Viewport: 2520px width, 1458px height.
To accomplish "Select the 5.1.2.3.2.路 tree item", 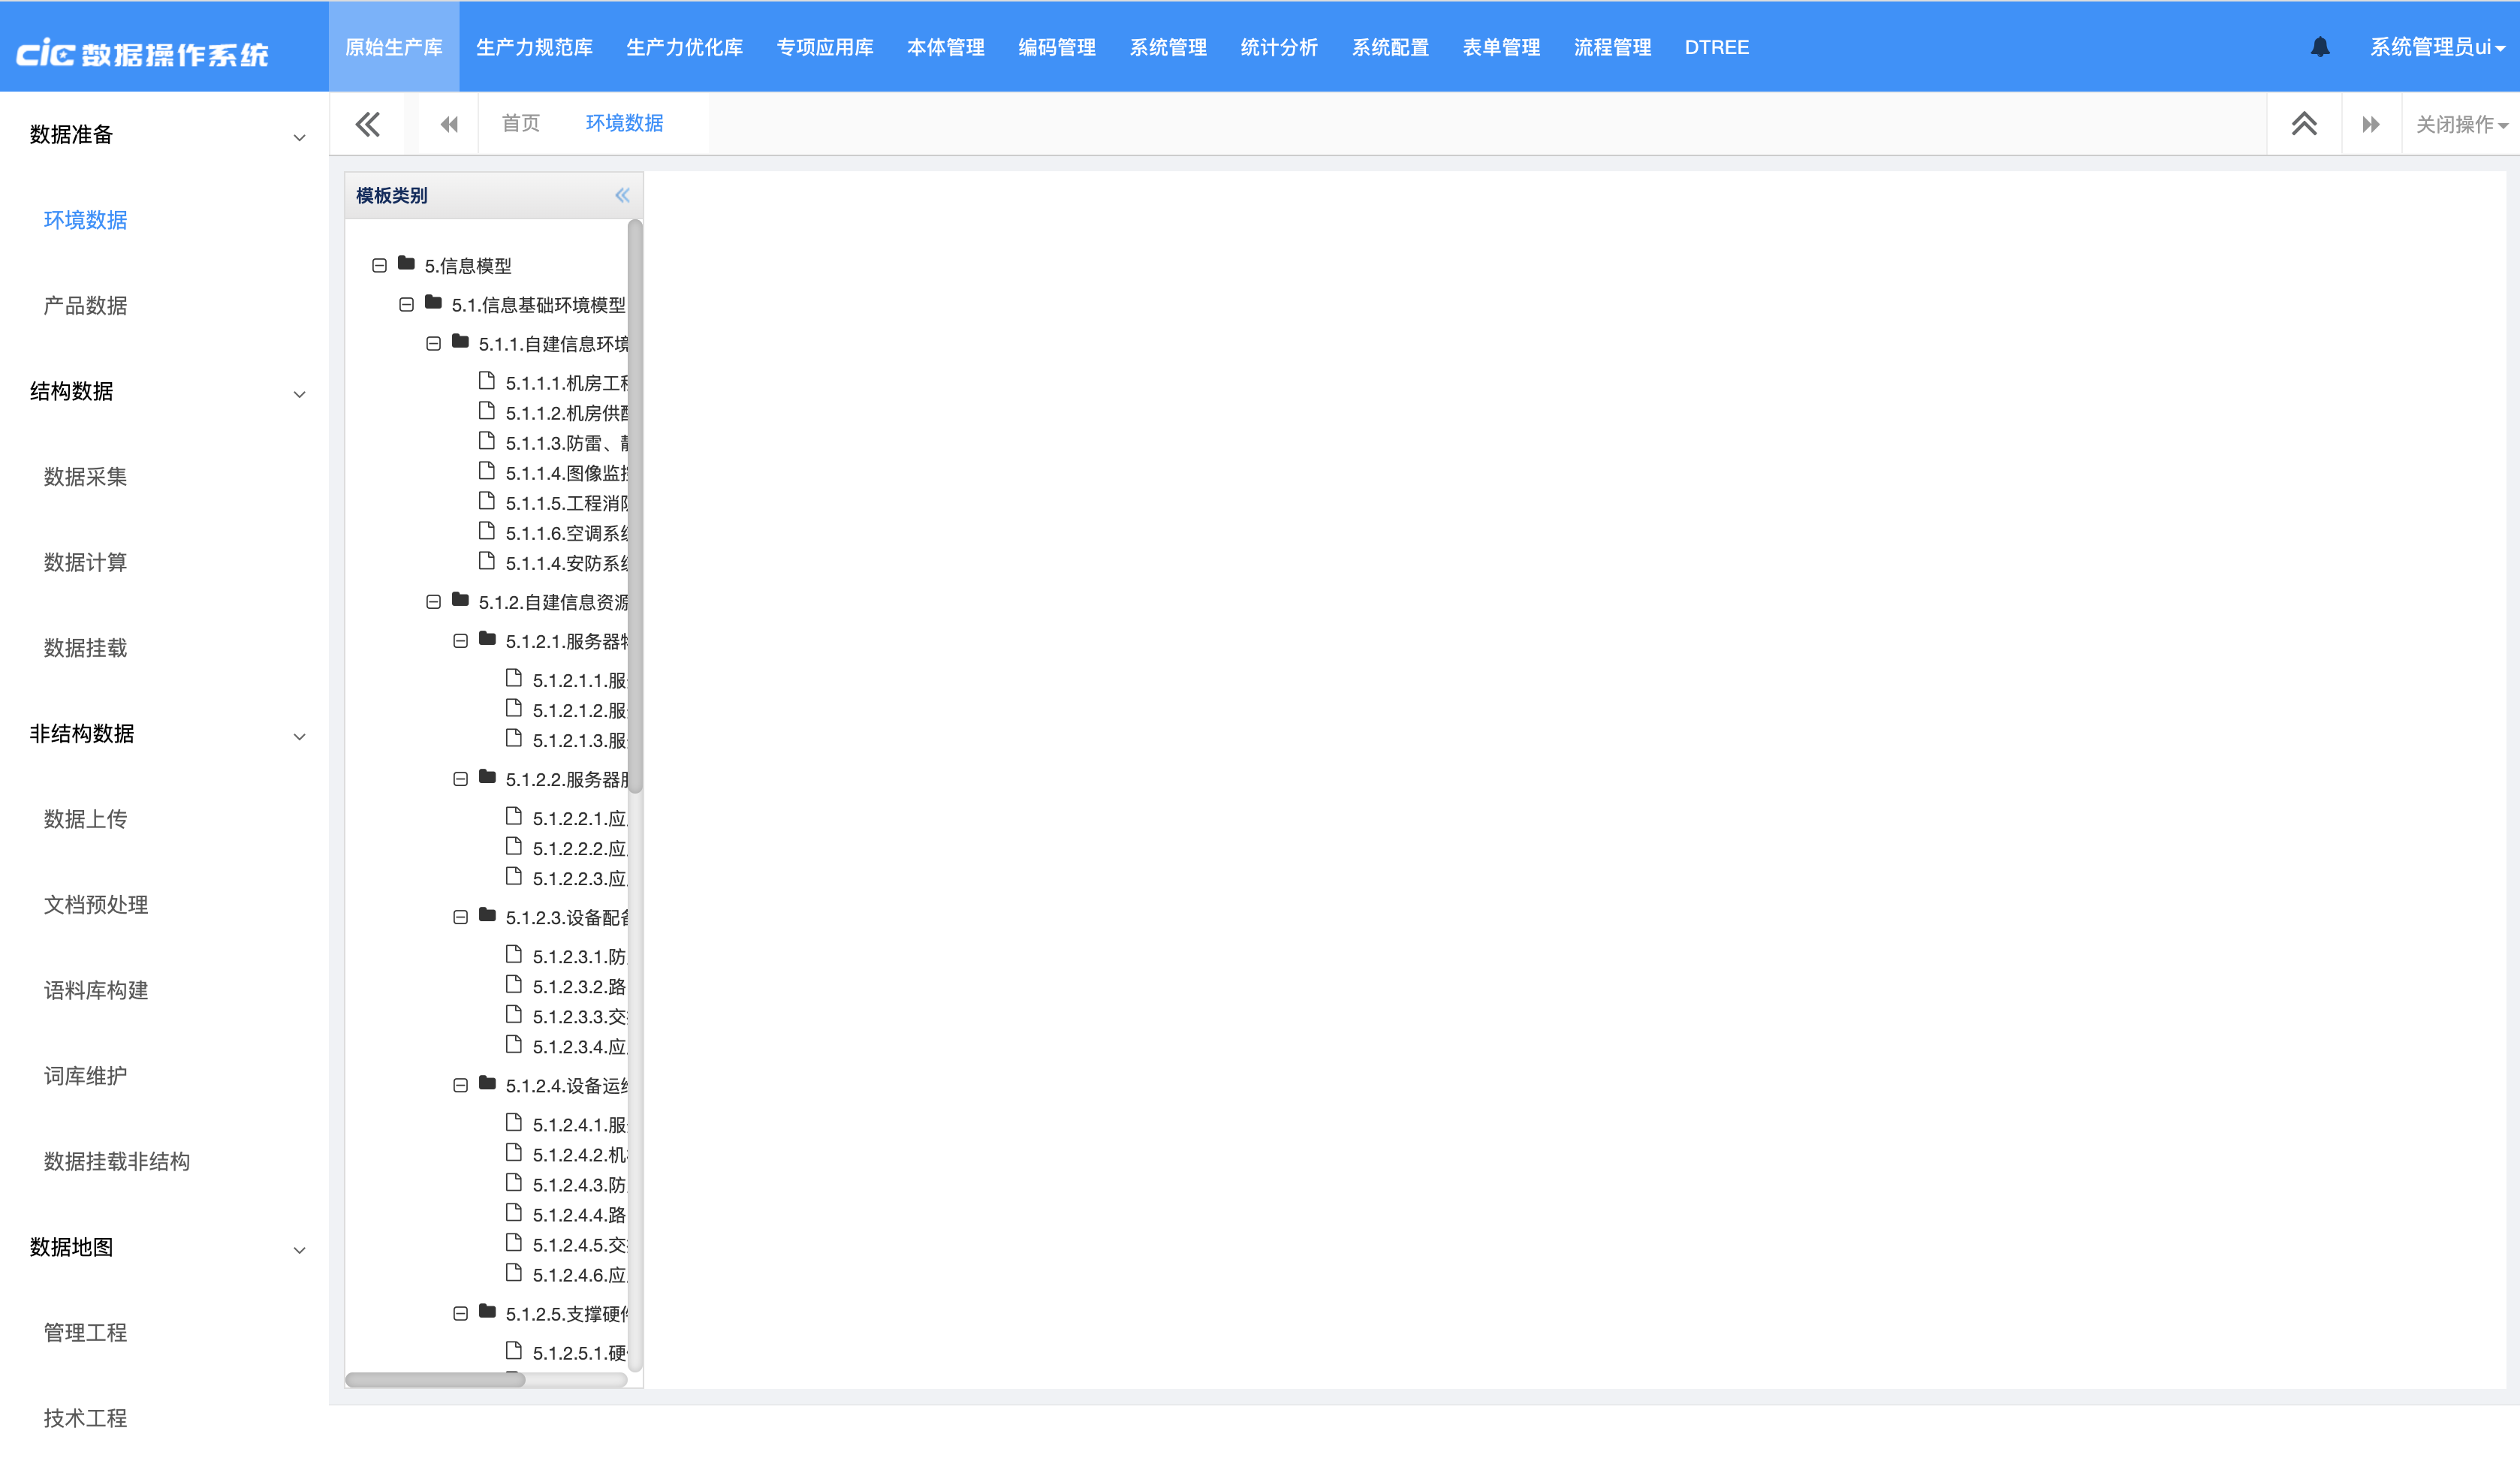I will point(578,987).
